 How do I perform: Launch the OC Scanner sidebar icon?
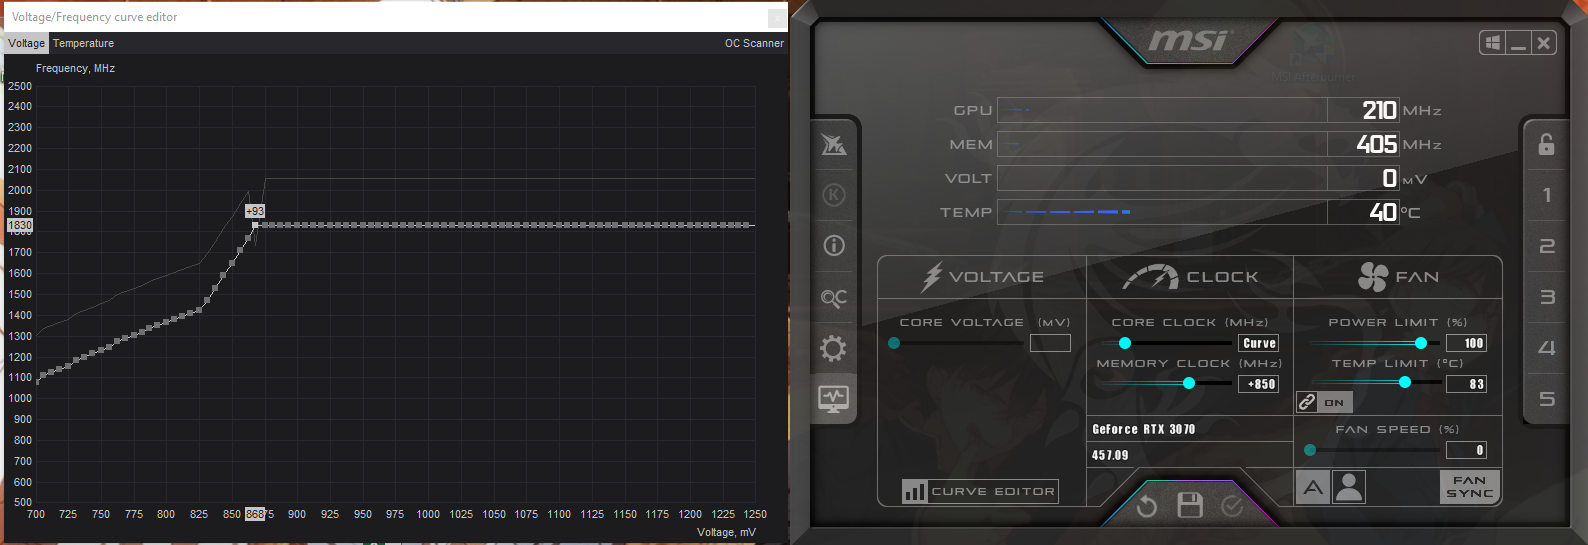[x=834, y=298]
